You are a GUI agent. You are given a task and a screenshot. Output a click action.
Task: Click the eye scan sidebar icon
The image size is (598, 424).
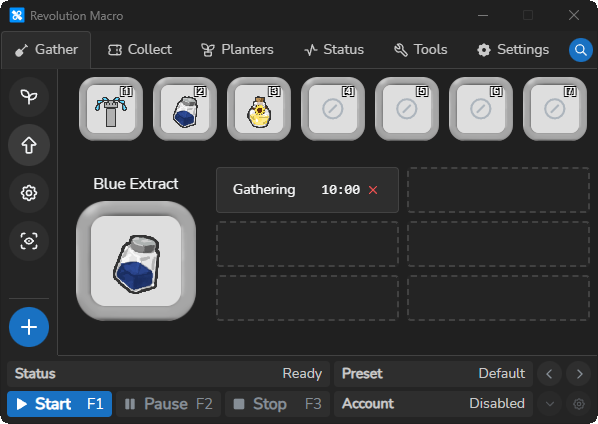[x=29, y=241]
